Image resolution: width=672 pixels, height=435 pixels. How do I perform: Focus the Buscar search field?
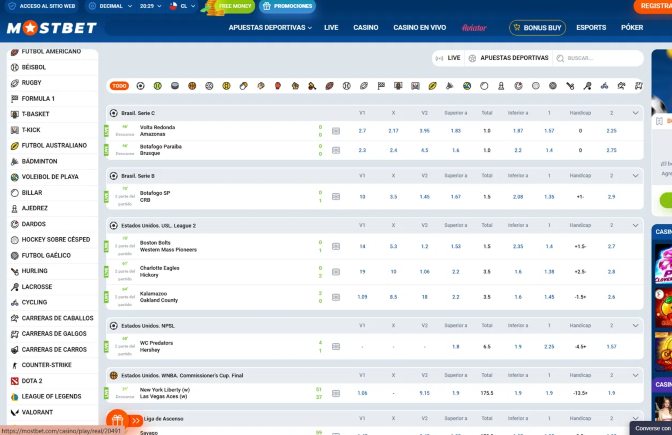coord(598,58)
